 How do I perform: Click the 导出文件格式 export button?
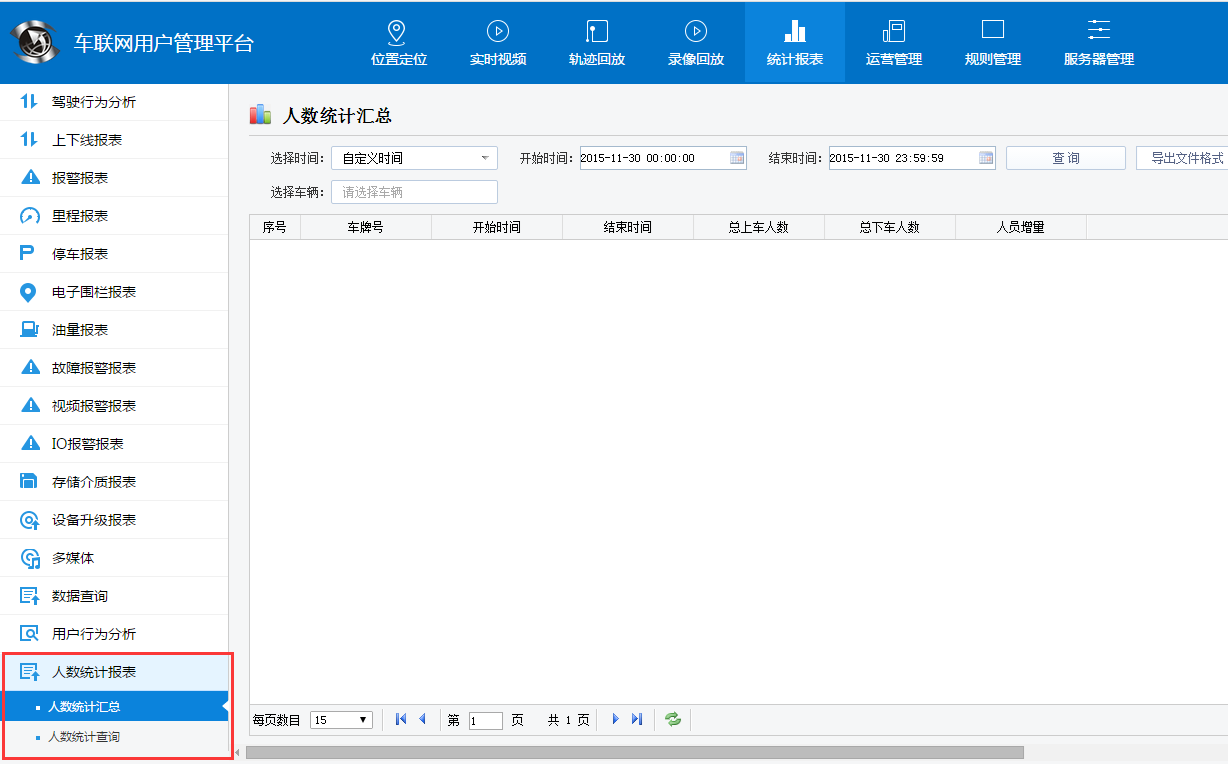pyautogui.click(x=1185, y=158)
